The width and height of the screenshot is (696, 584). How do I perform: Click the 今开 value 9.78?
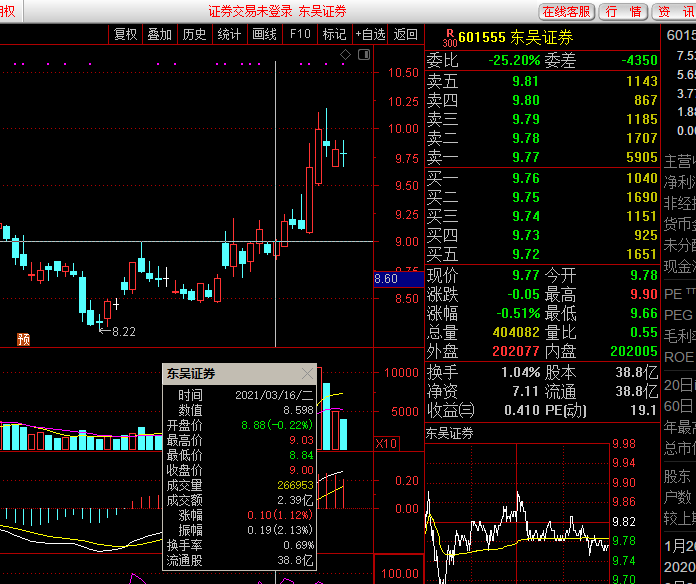[x=644, y=276]
